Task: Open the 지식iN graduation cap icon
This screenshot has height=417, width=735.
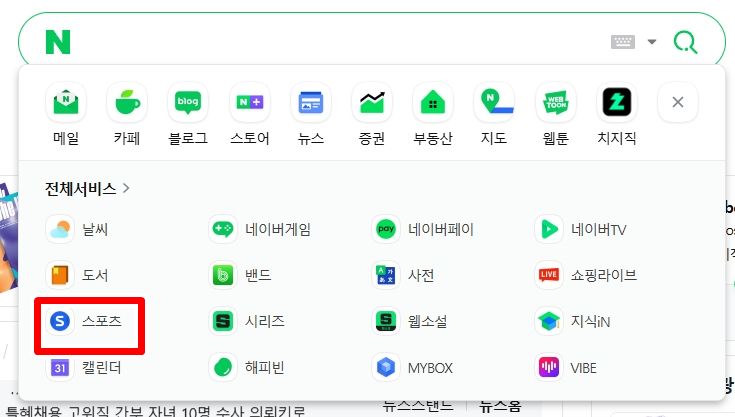Action: coord(549,321)
